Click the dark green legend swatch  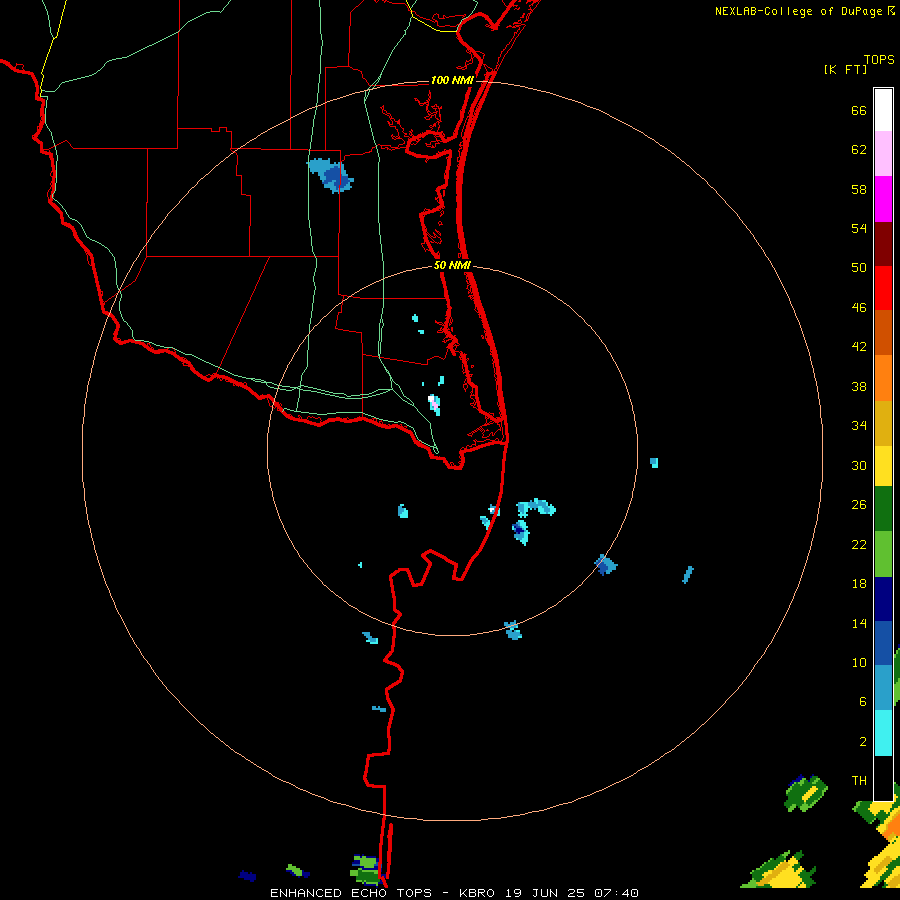click(883, 509)
